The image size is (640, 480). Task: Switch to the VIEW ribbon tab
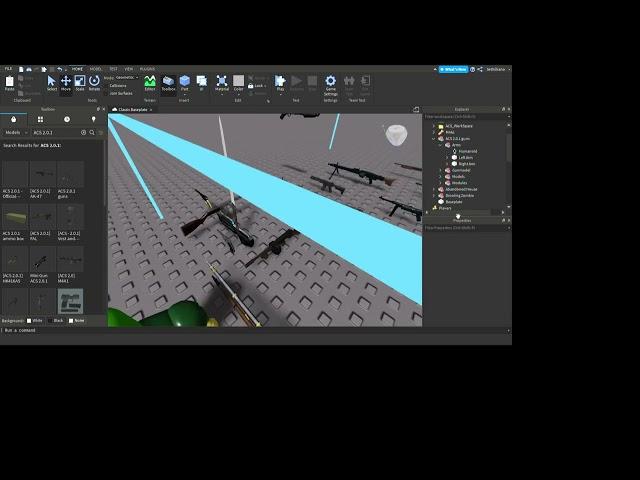point(129,69)
